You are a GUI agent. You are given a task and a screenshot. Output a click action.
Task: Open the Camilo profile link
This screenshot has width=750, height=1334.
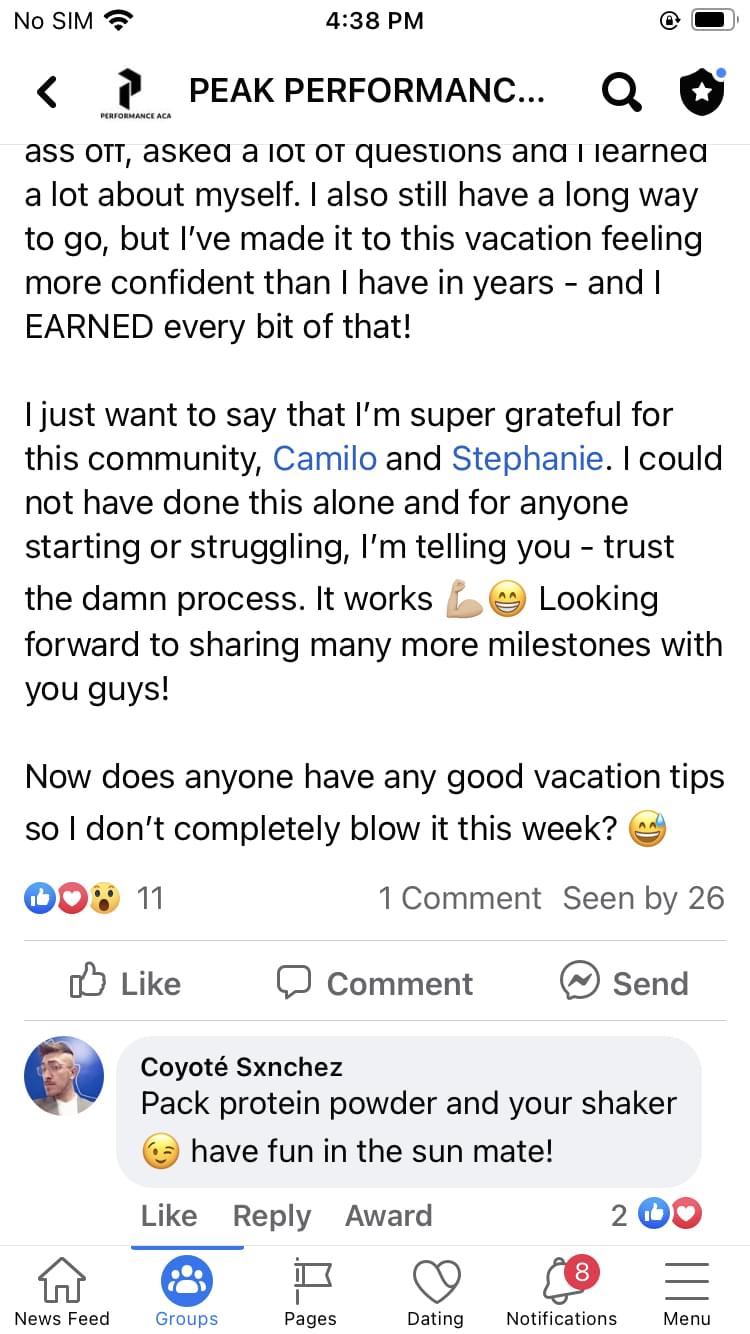pyautogui.click(x=325, y=458)
